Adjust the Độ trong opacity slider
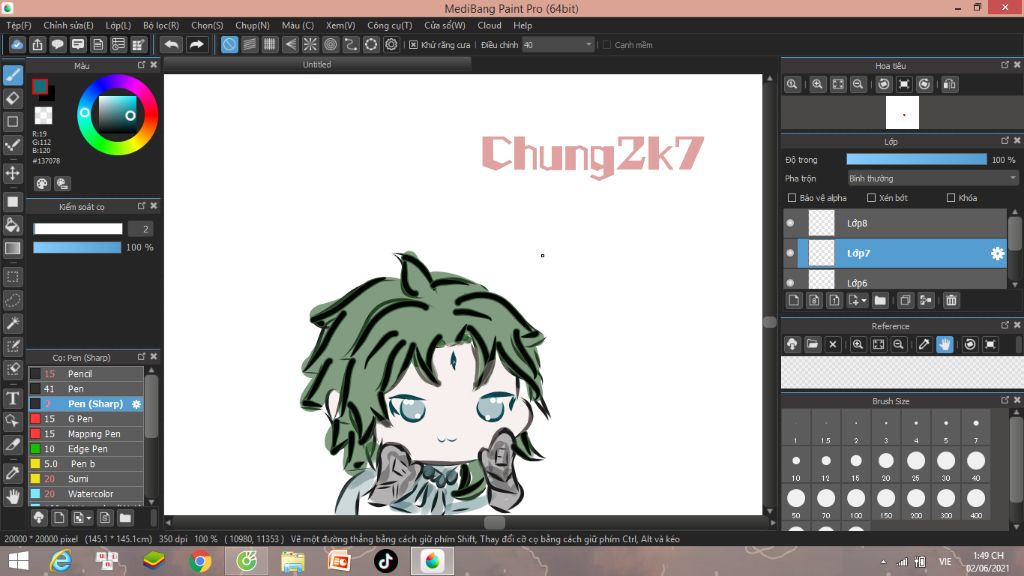1024x576 pixels. [916, 159]
